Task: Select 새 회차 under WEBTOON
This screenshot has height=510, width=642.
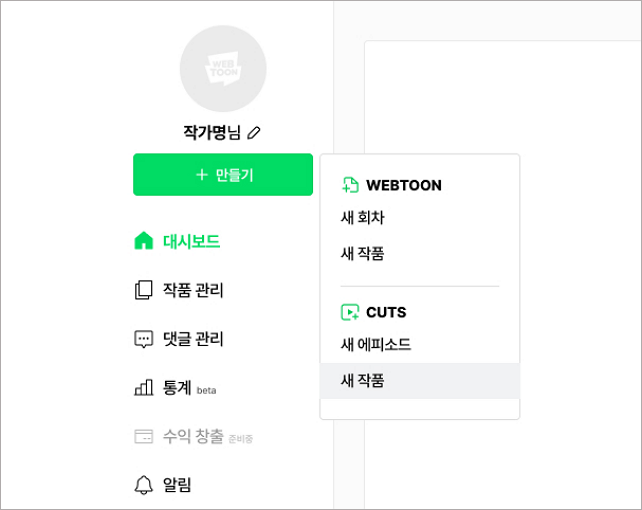Action: [363, 218]
